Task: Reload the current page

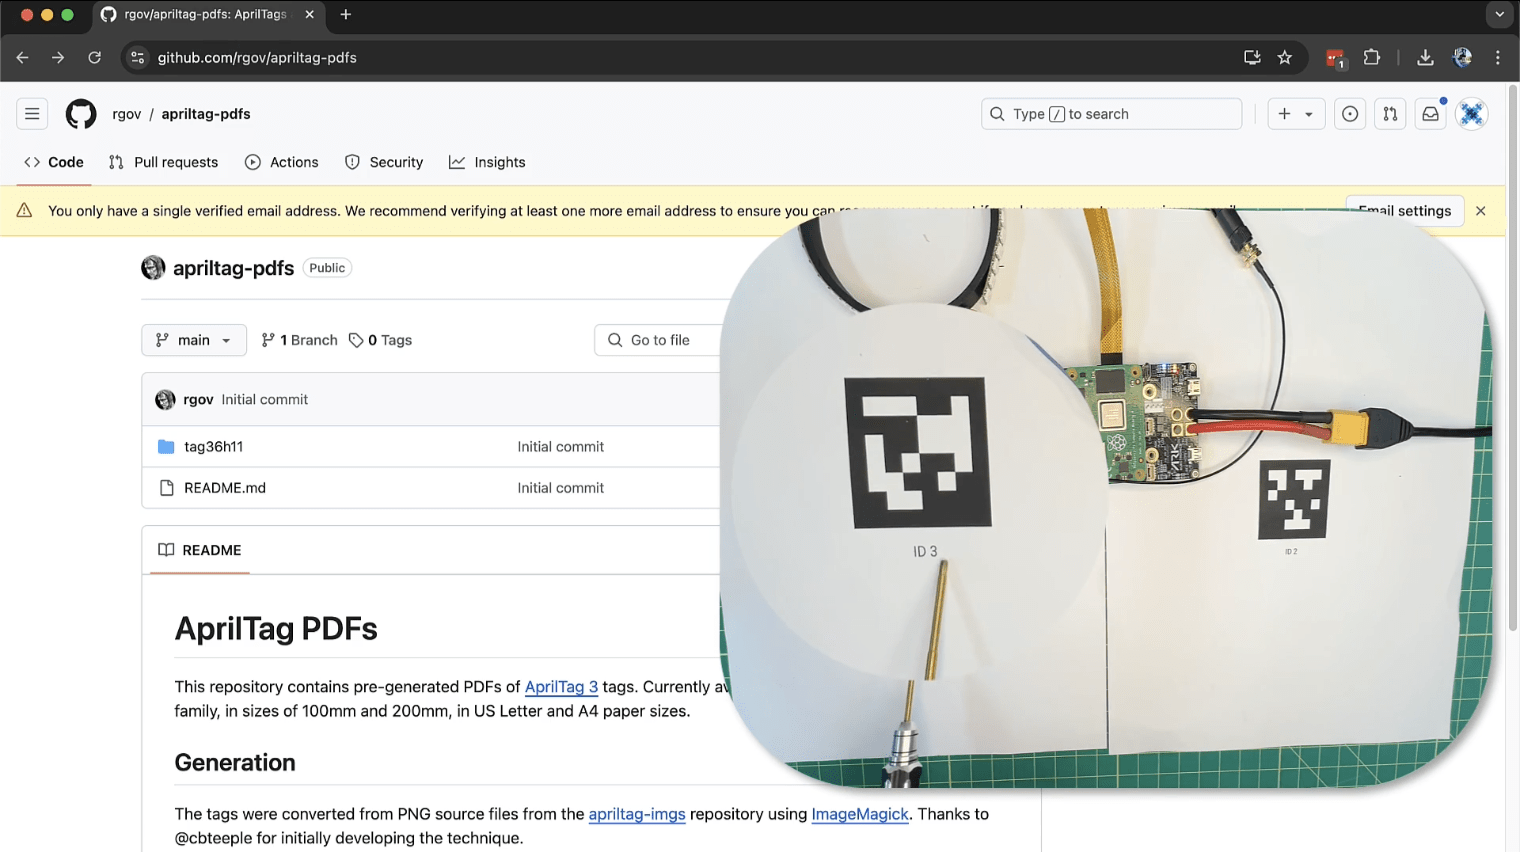Action: click(94, 58)
